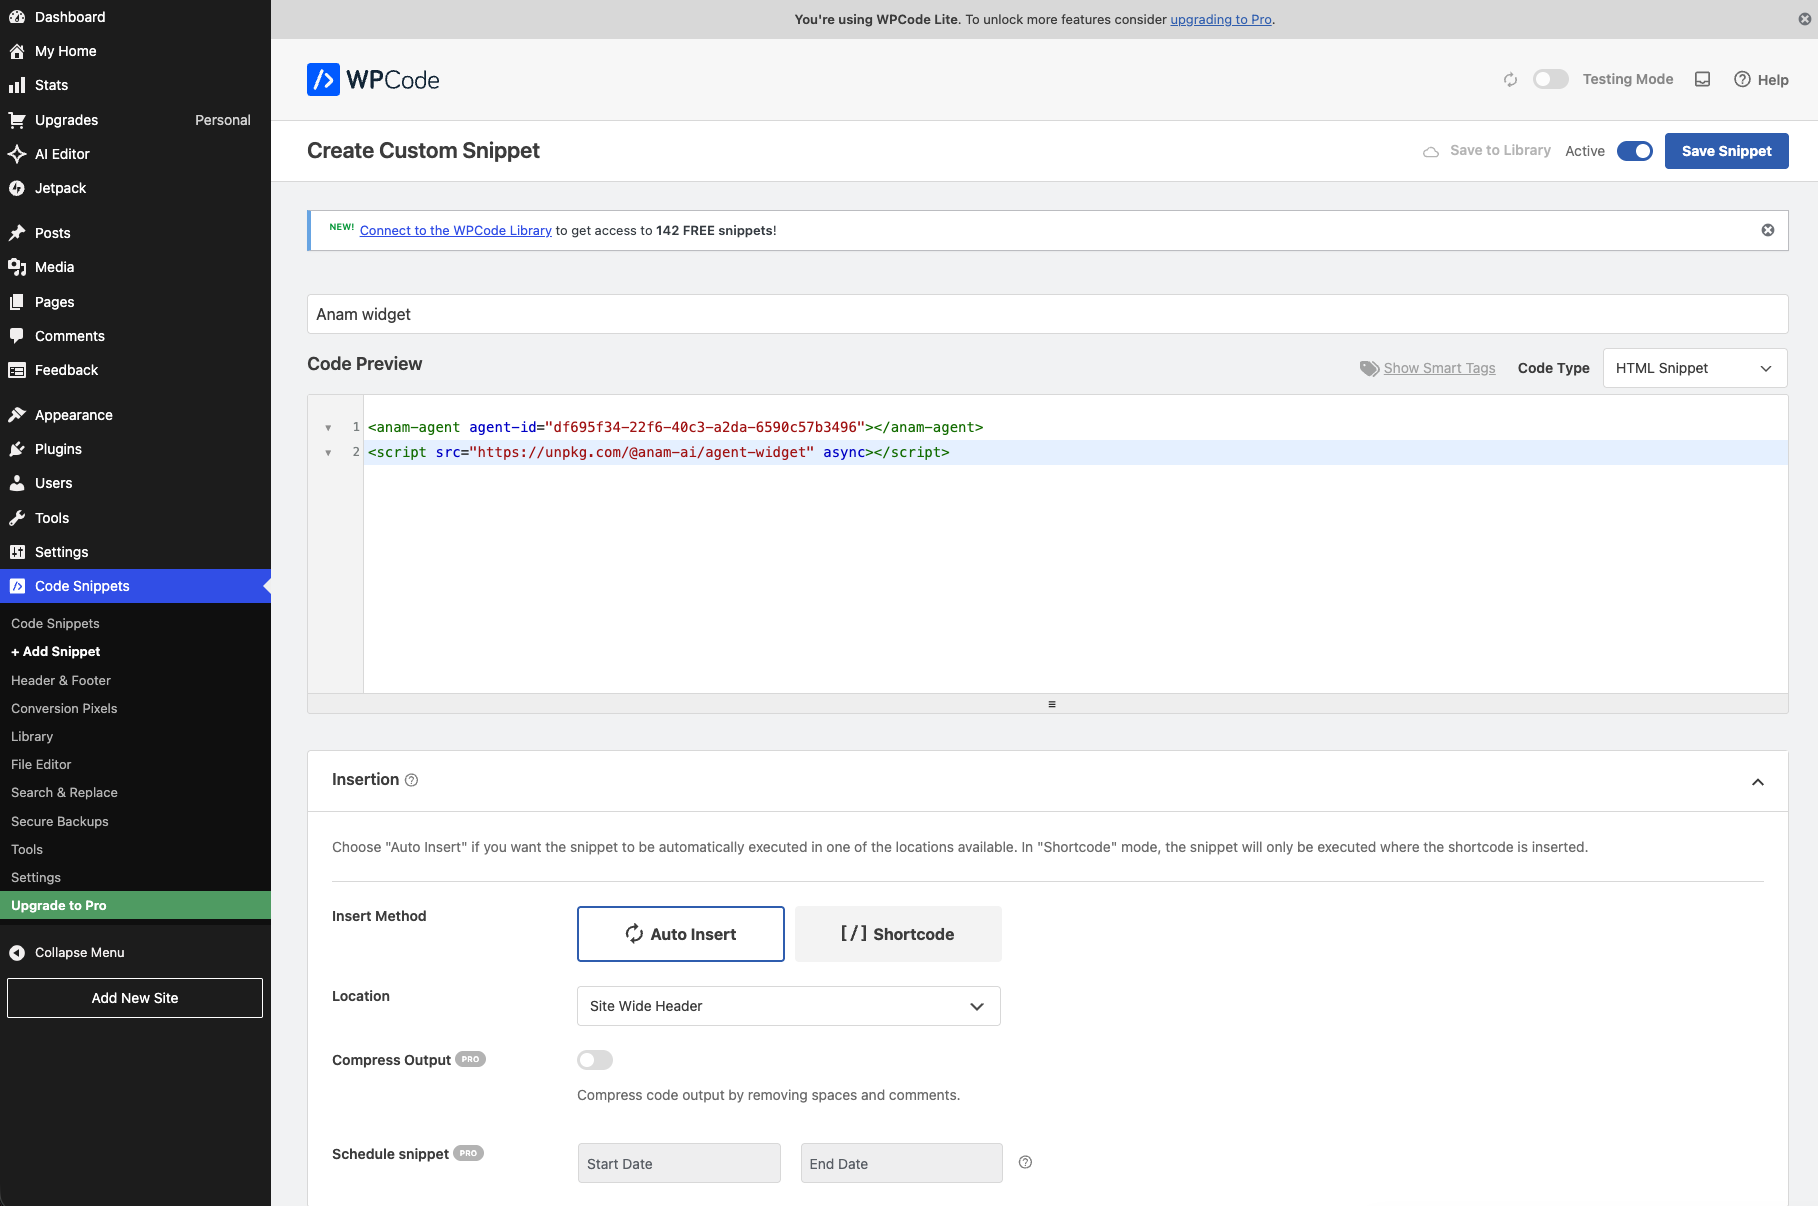Collapse the Insertion section
The image size is (1818, 1206).
point(1757,781)
